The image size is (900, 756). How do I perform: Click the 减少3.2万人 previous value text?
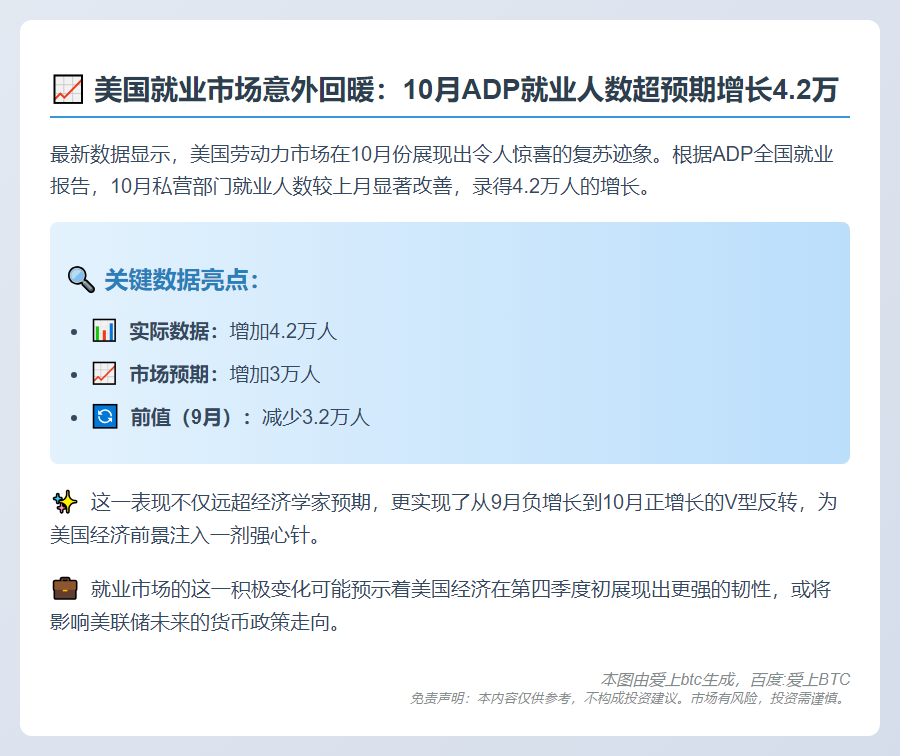coord(315,418)
